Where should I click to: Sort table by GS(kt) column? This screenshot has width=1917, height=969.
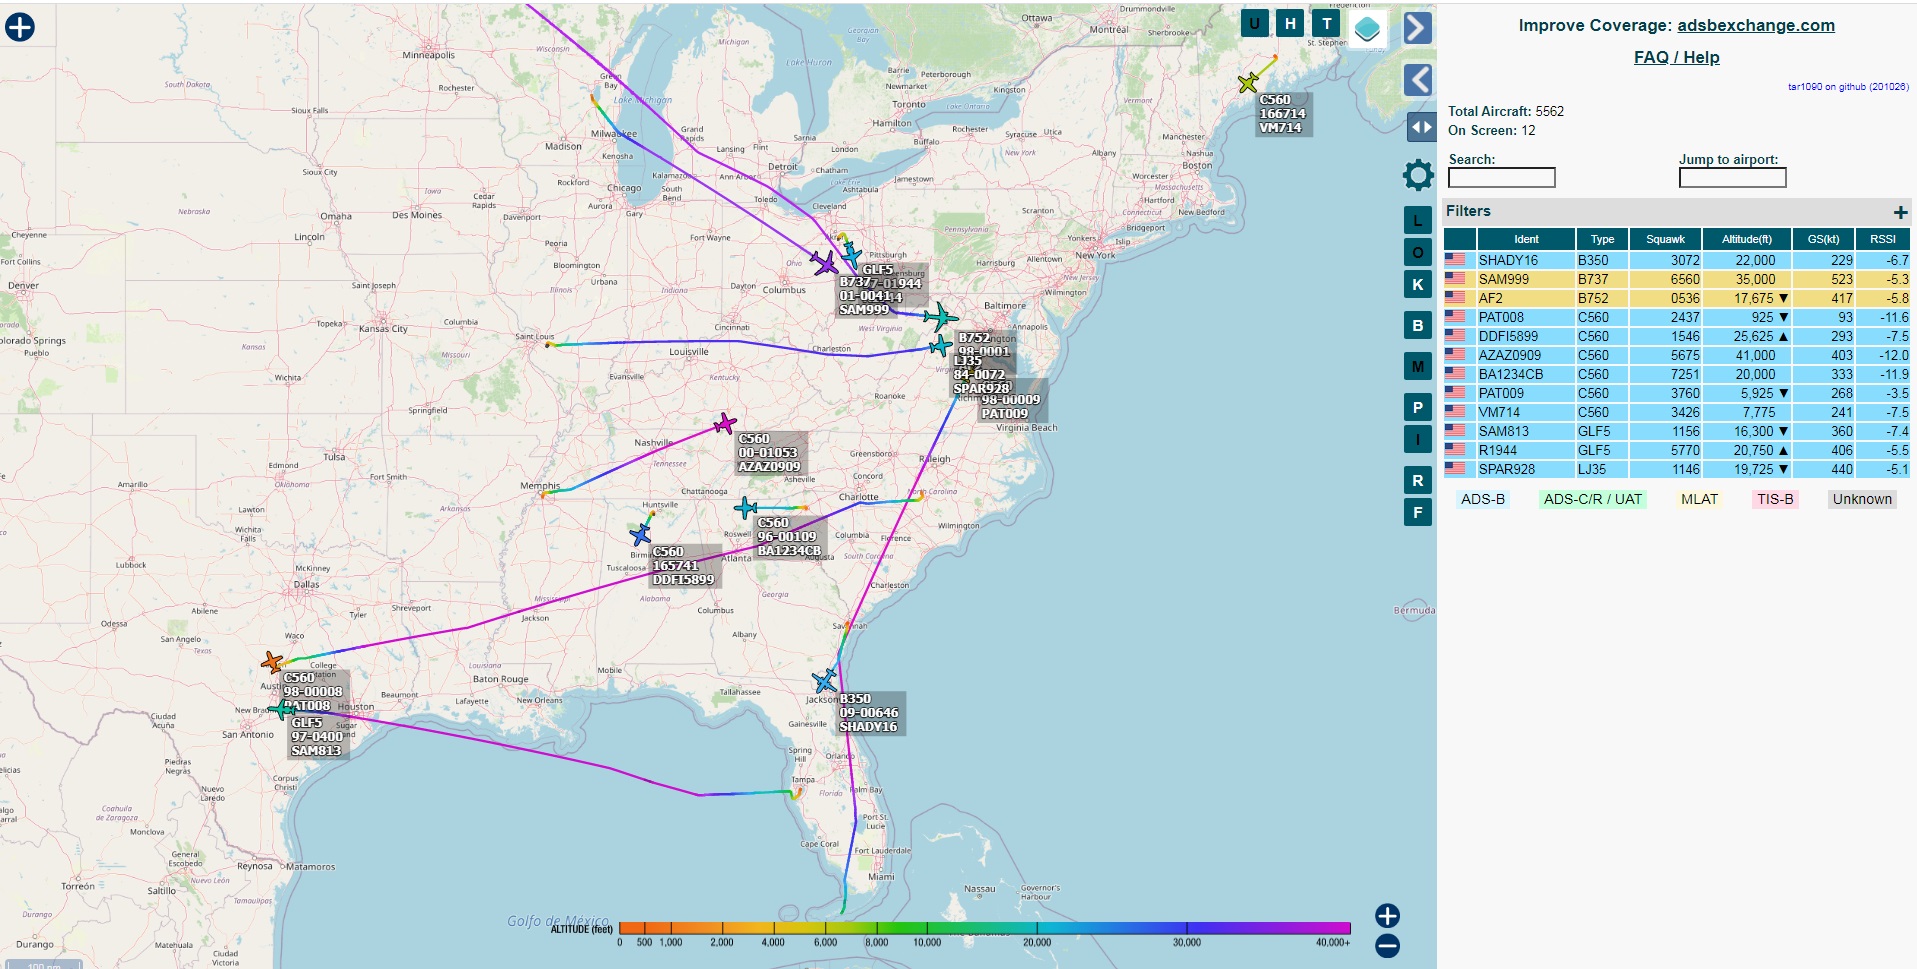(1823, 239)
